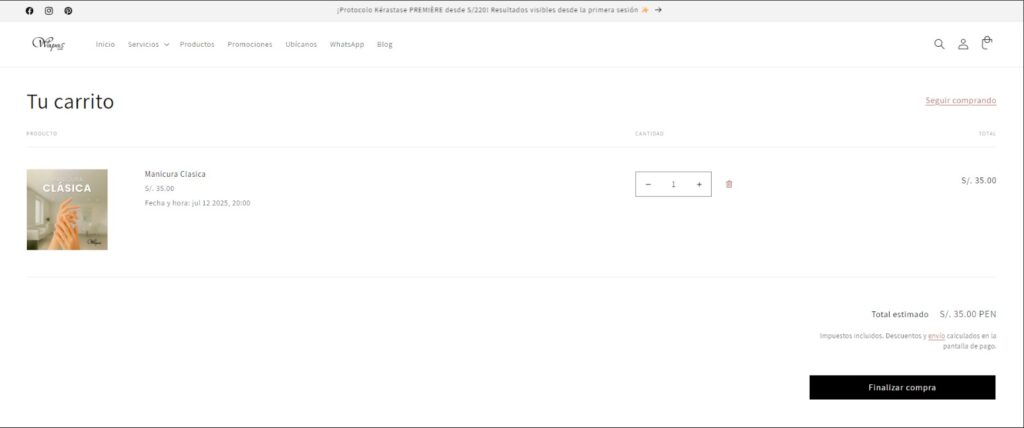Decrease quantity with minus button
This screenshot has width=1024, height=428.
[648, 184]
